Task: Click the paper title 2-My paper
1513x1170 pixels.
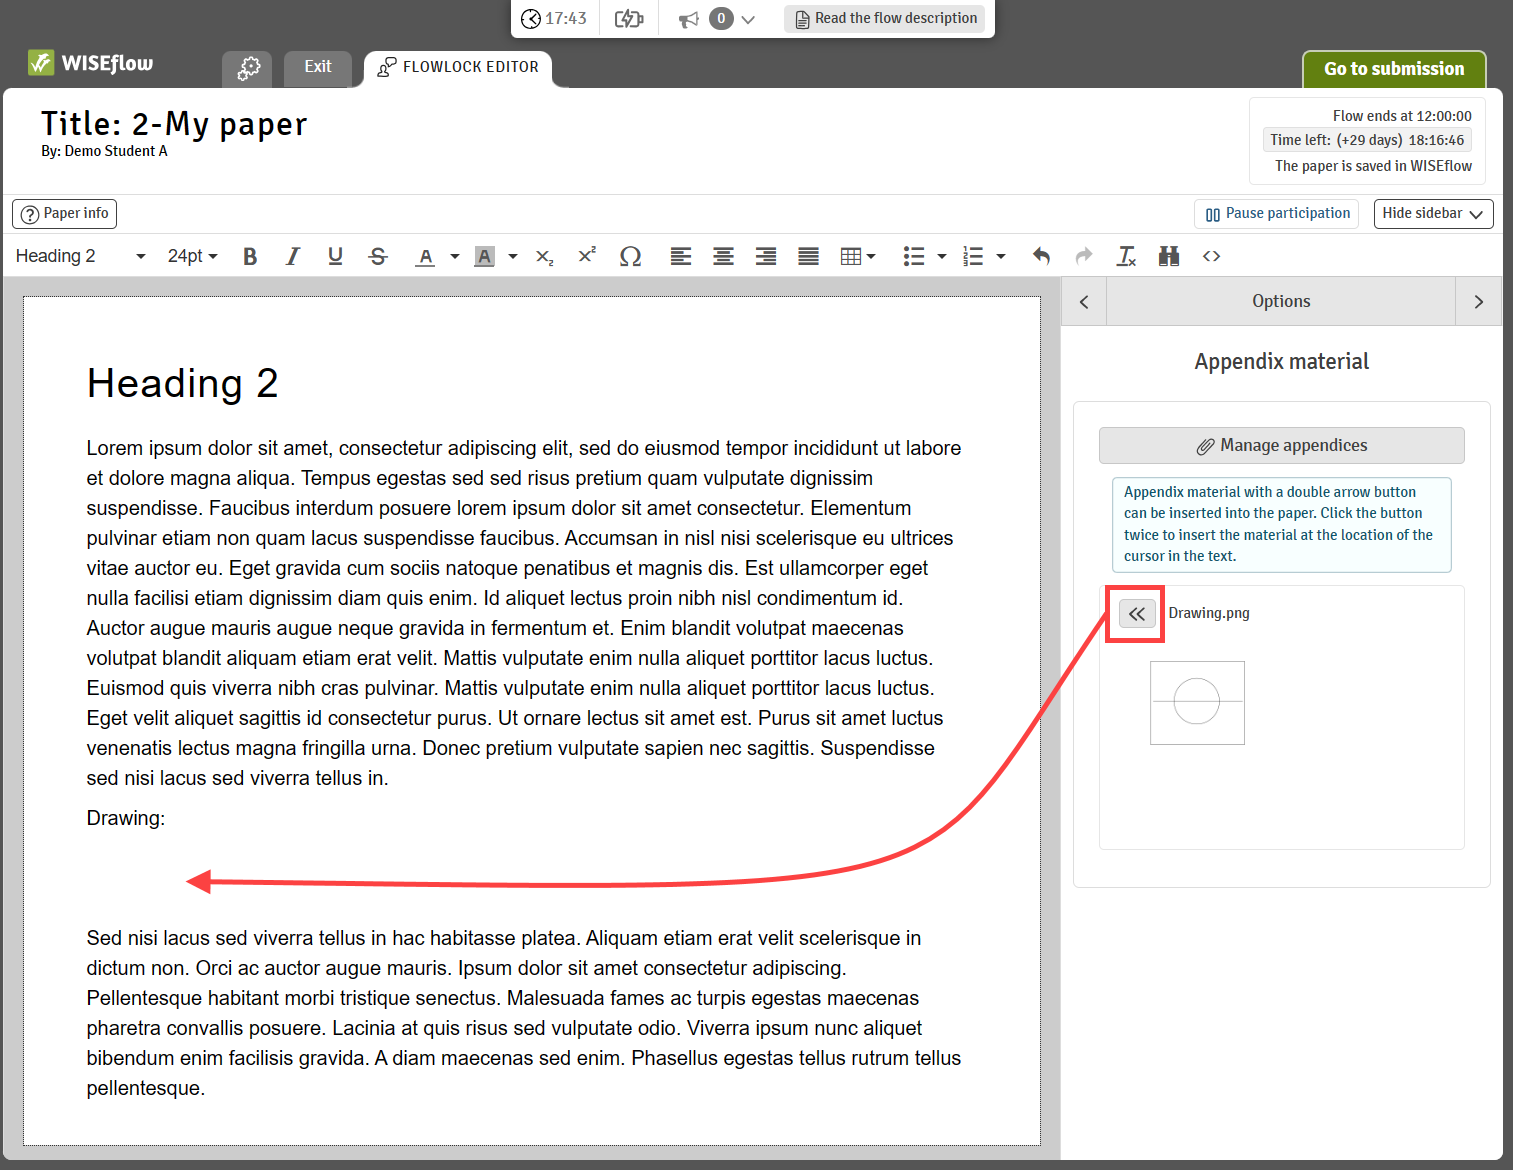Action: tap(173, 123)
